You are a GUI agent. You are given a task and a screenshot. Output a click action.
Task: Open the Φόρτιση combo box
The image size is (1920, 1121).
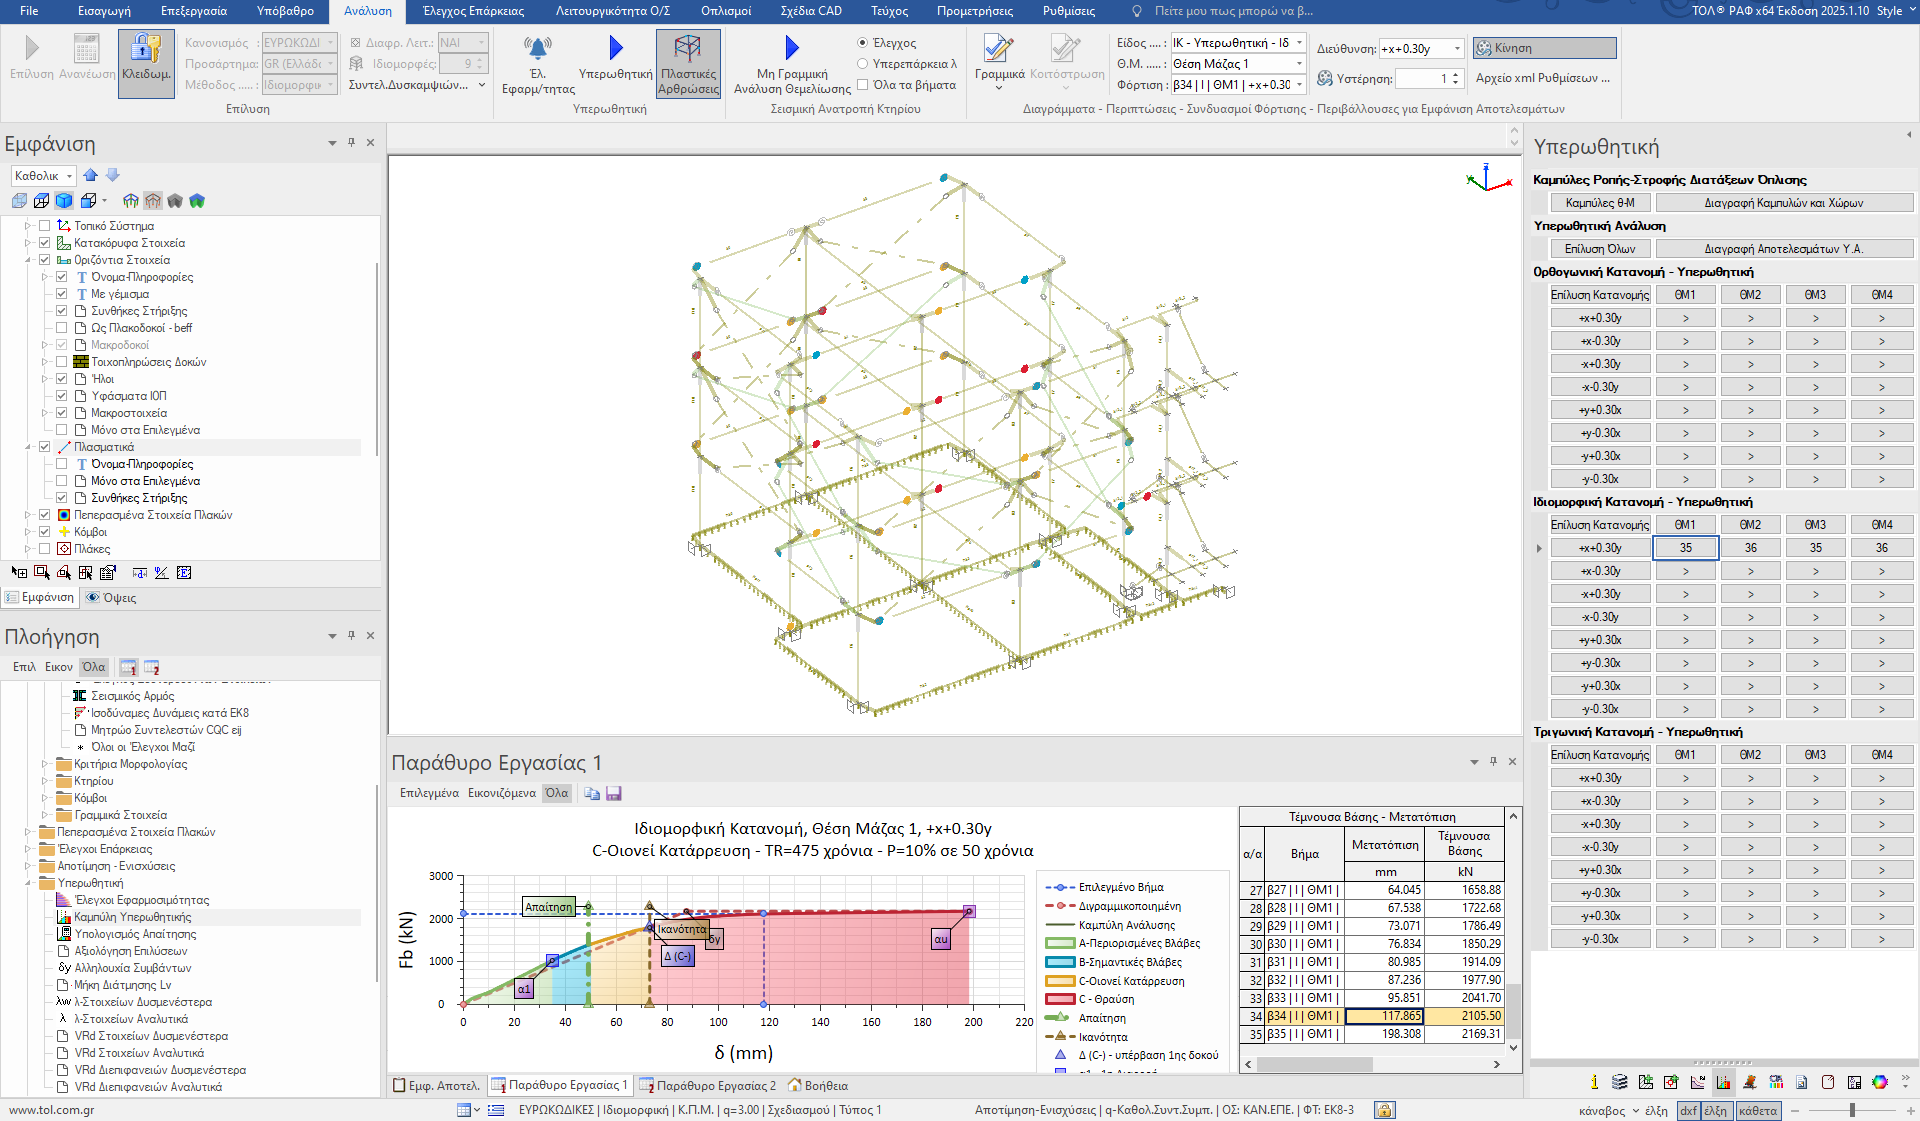(x=1299, y=85)
